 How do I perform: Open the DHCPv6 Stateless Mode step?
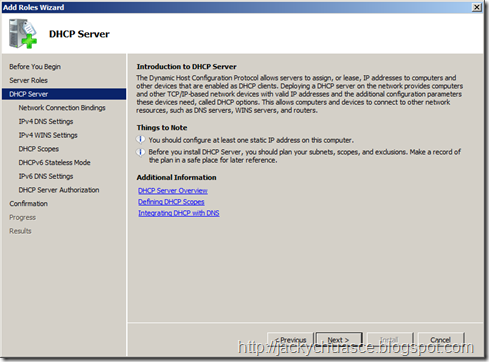54,162
